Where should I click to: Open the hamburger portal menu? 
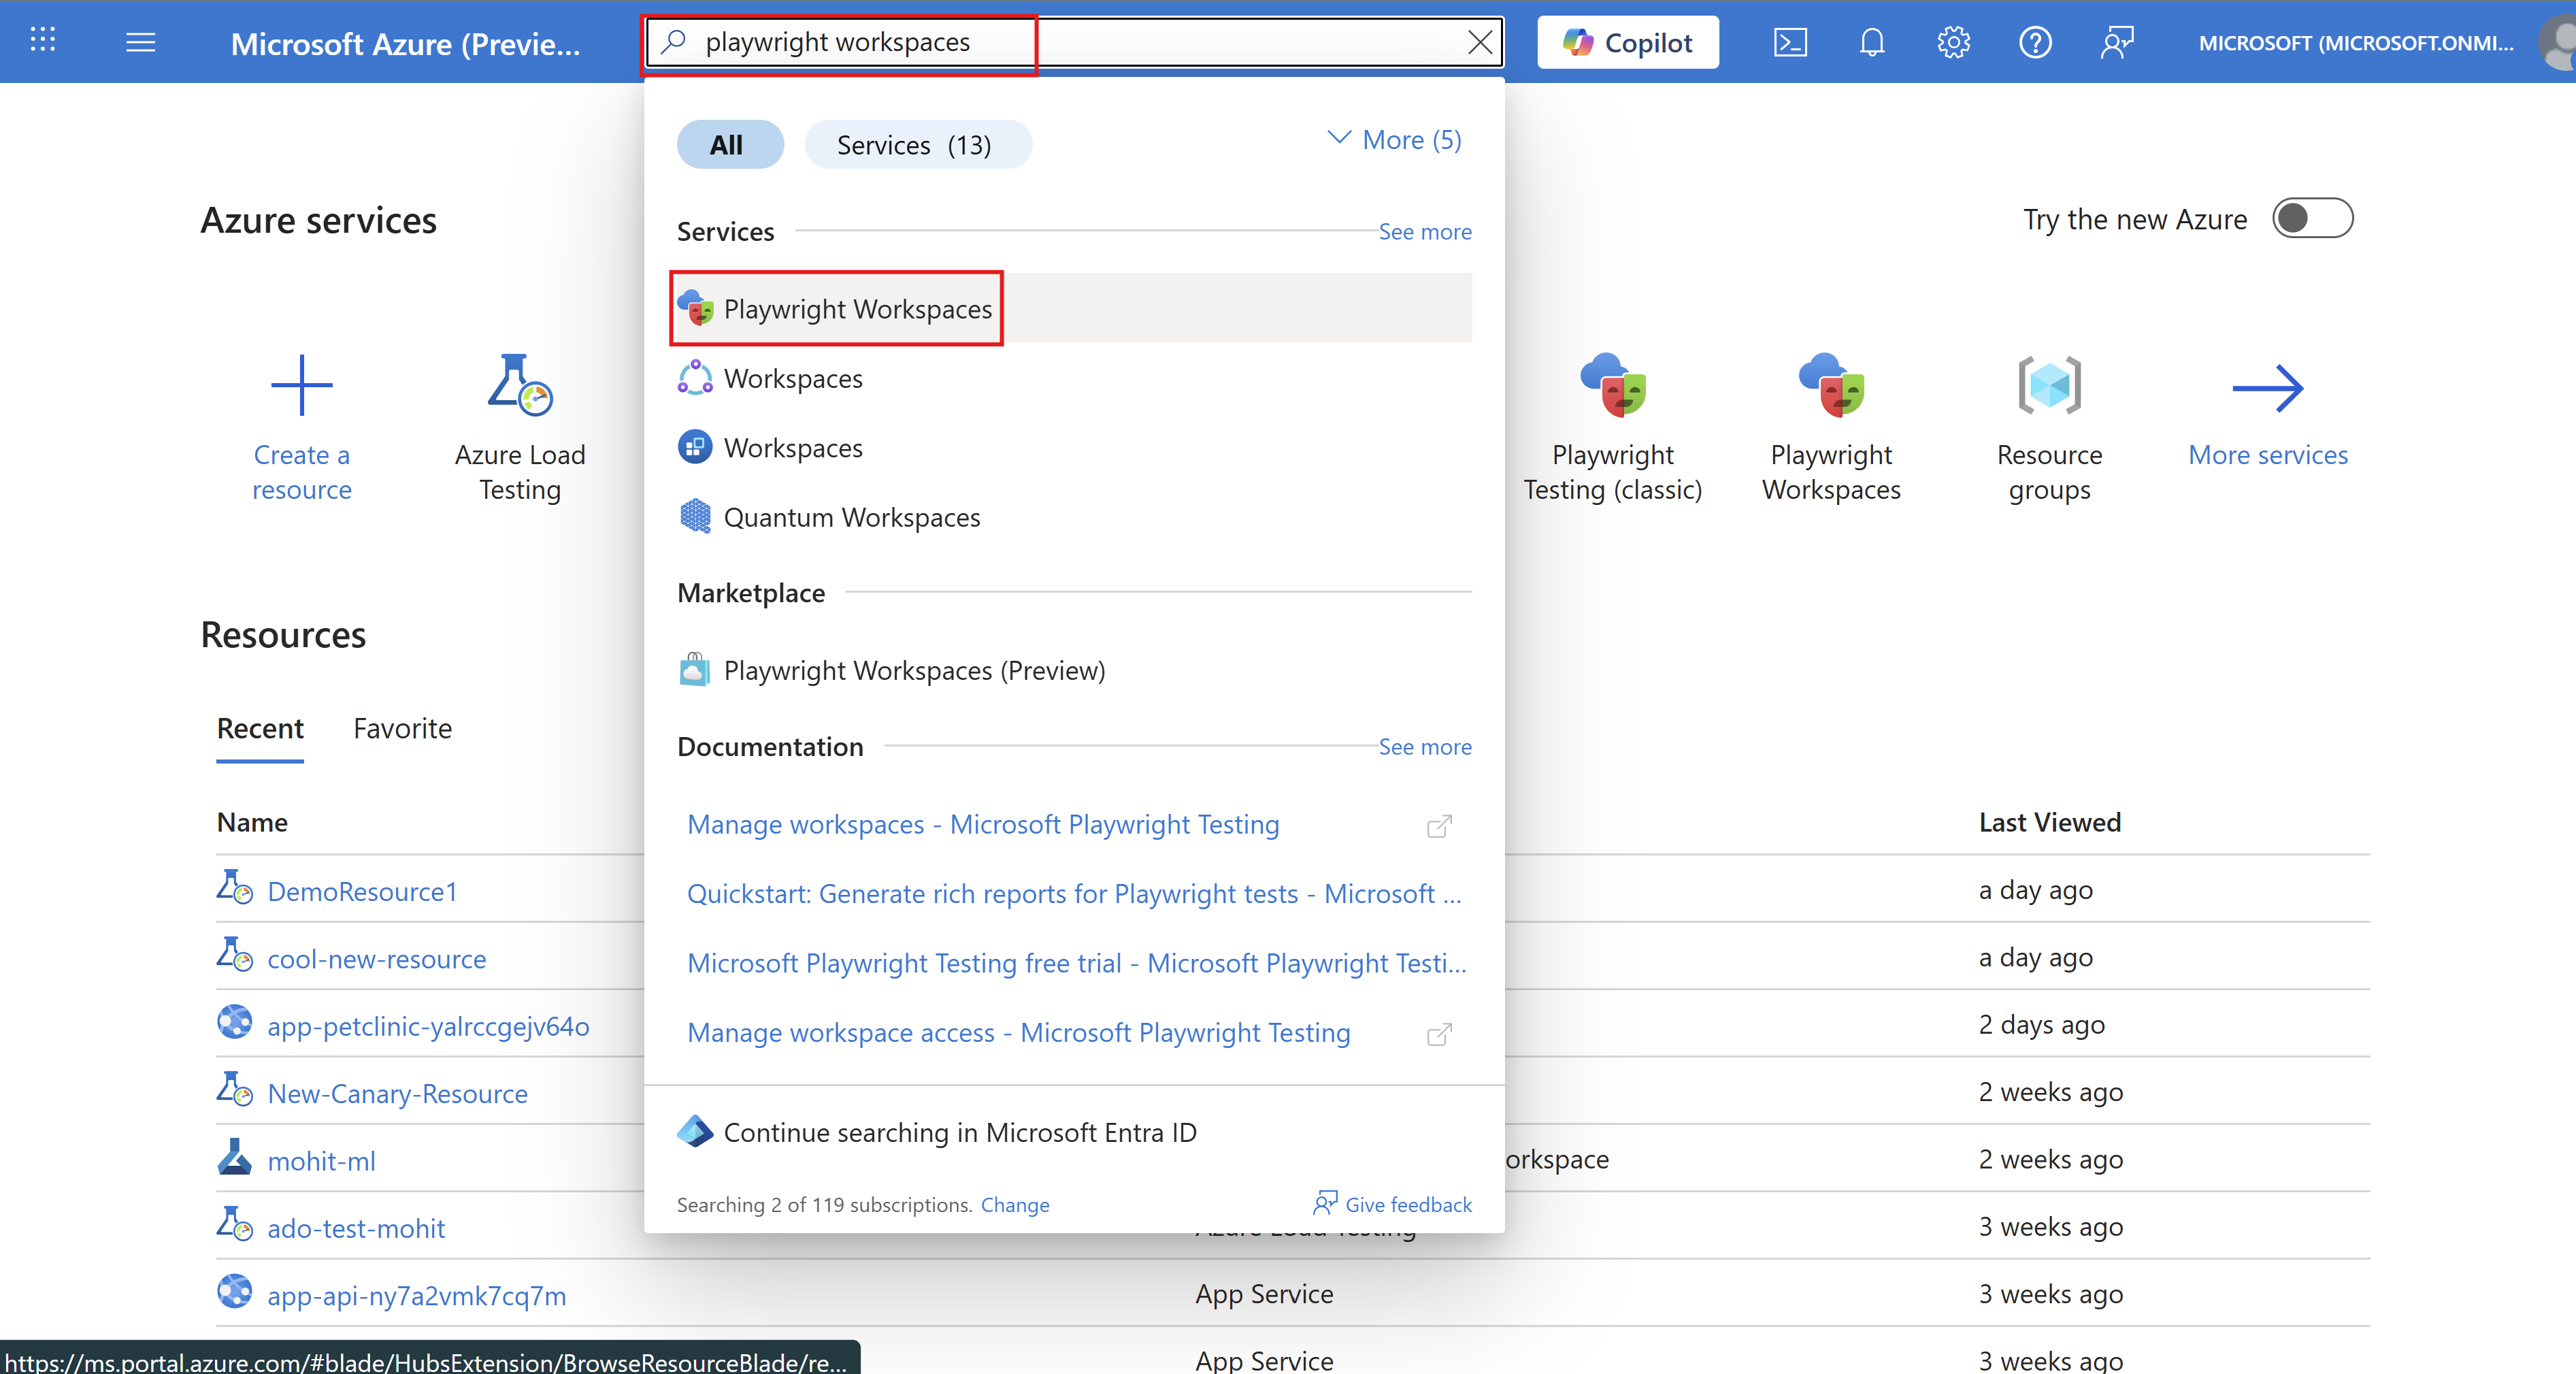coord(141,42)
